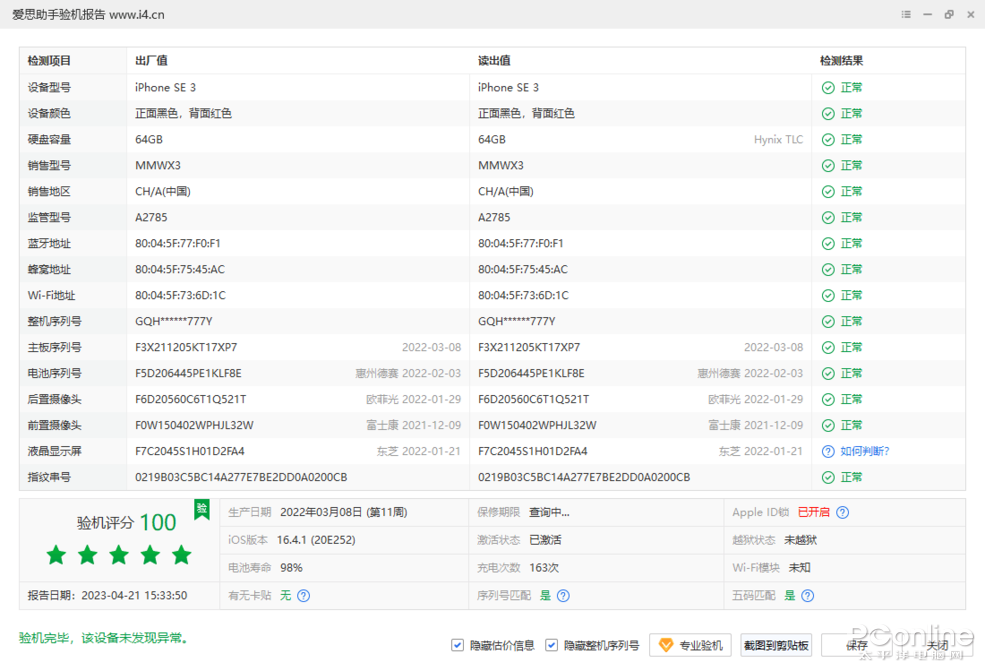This screenshot has width=985, height=671.
Task: Click the green check icon for 硬盘容量 row
Action: tap(828, 139)
